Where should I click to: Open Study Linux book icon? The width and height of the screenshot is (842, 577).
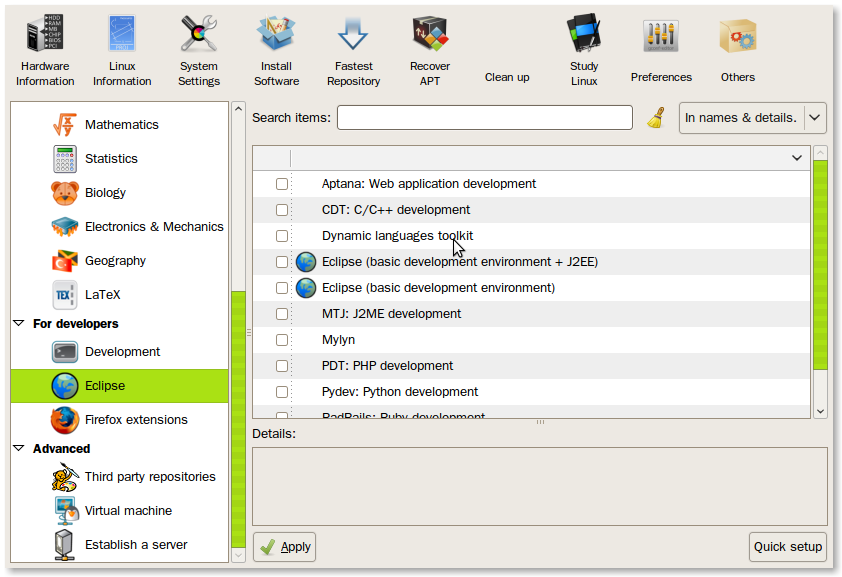584,34
